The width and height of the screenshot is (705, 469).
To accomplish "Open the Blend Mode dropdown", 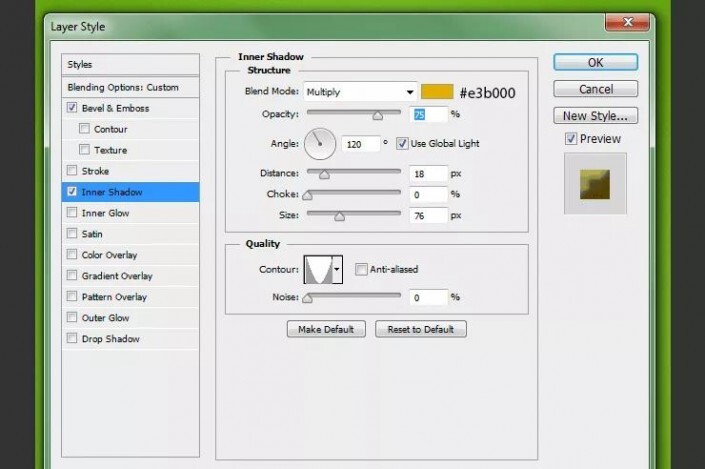I will point(360,92).
